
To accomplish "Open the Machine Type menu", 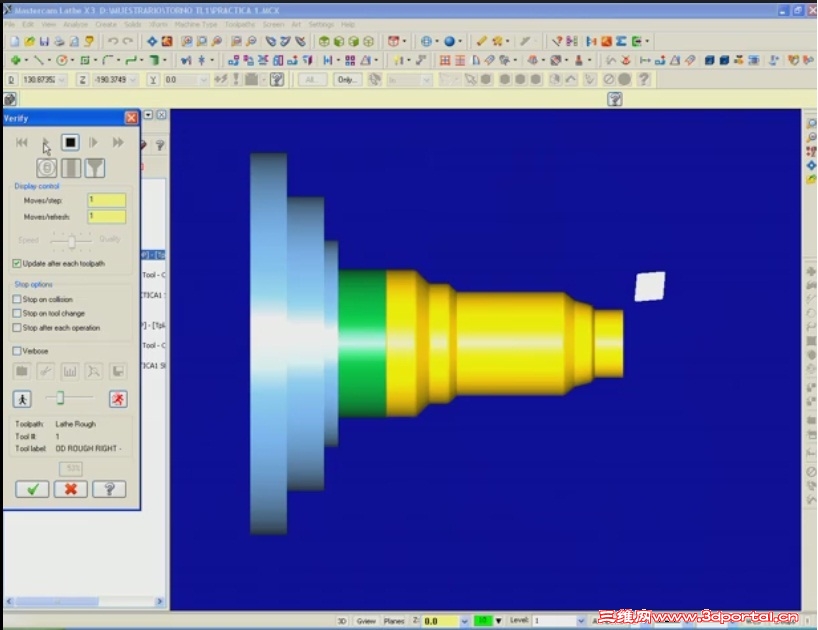I will tap(196, 25).
